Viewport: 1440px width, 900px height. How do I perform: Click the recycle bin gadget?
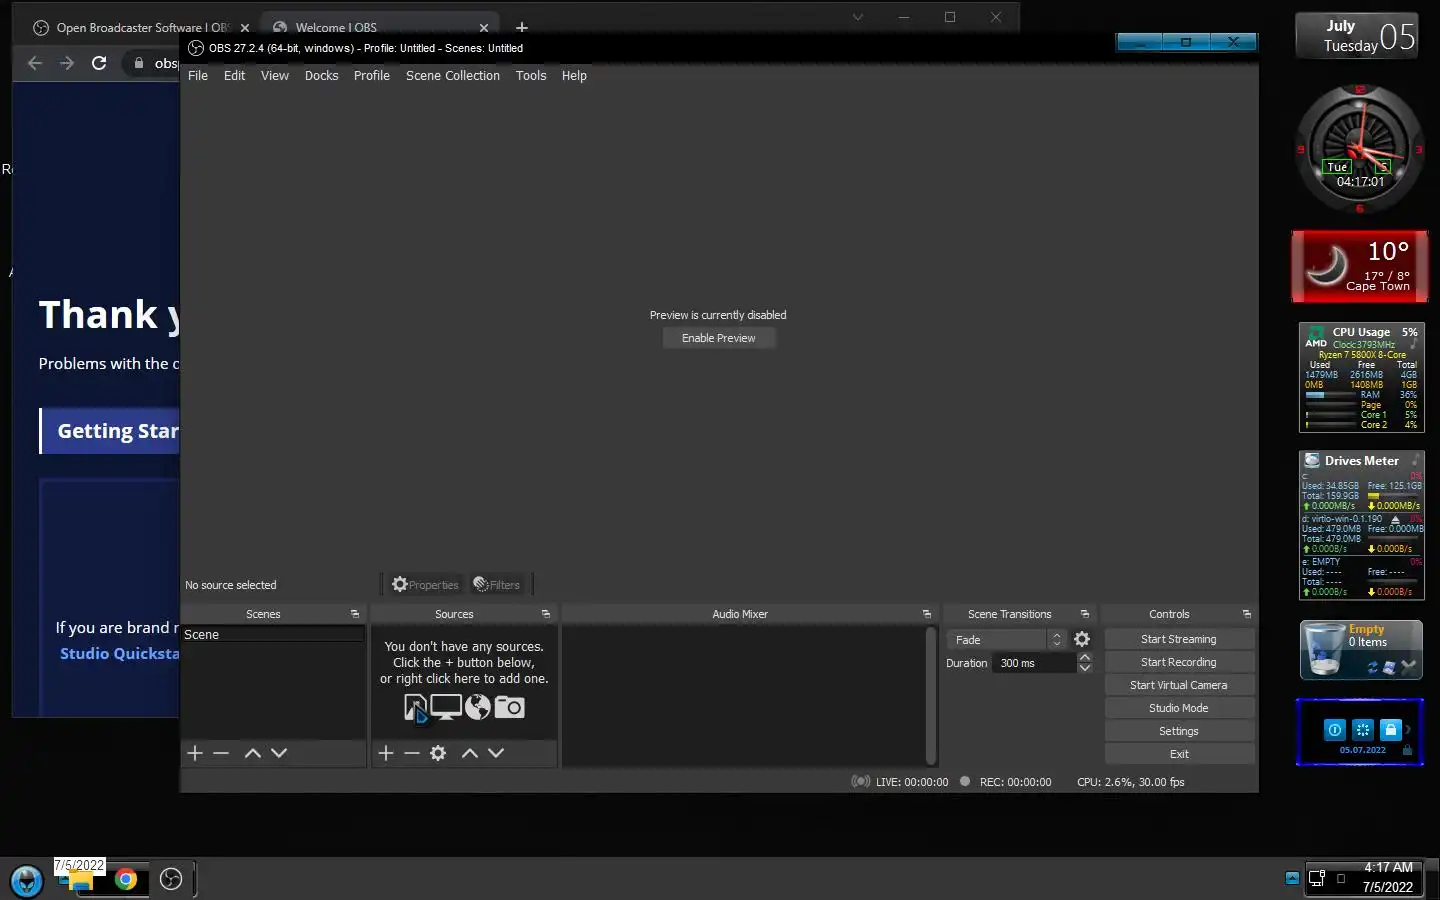[x=1360, y=649]
